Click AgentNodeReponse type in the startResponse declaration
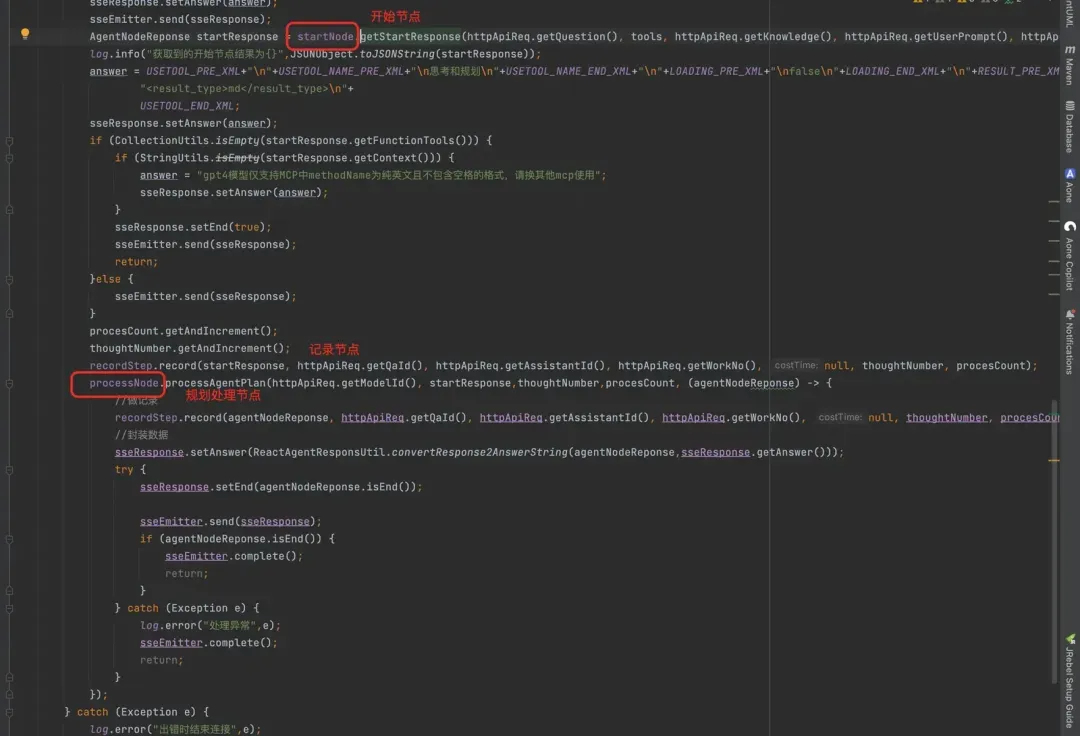Image resolution: width=1080 pixels, height=736 pixels. coord(140,36)
